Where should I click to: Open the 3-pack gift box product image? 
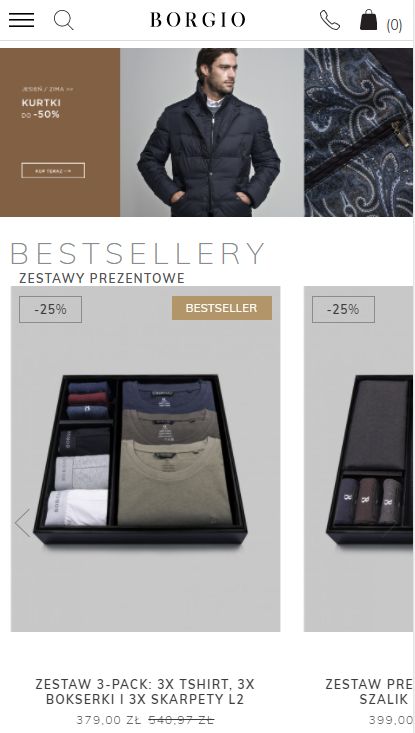(145, 459)
